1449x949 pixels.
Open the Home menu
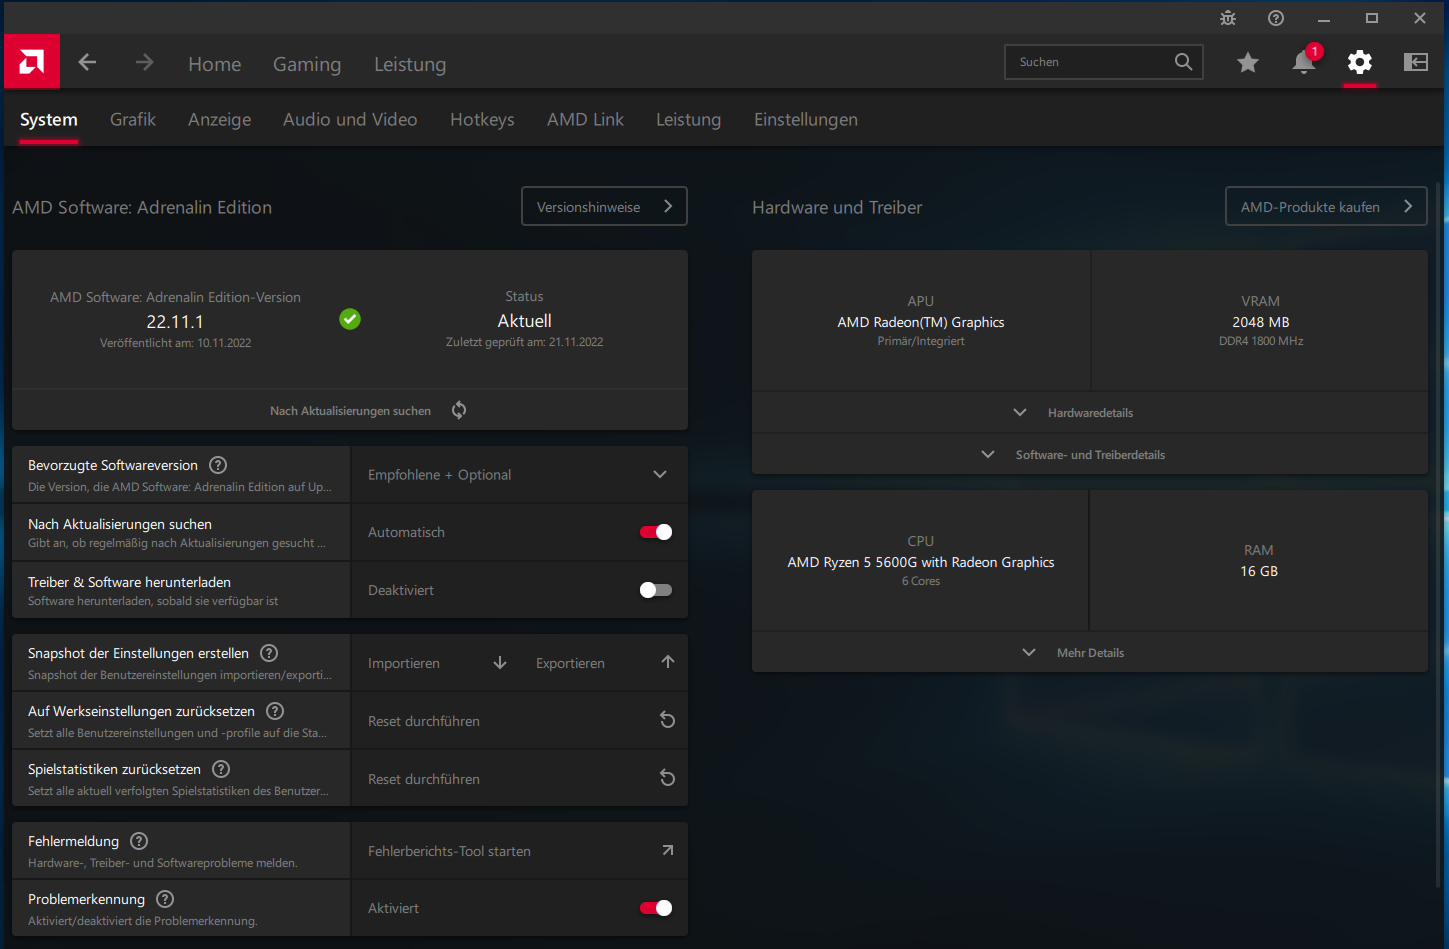215,64
